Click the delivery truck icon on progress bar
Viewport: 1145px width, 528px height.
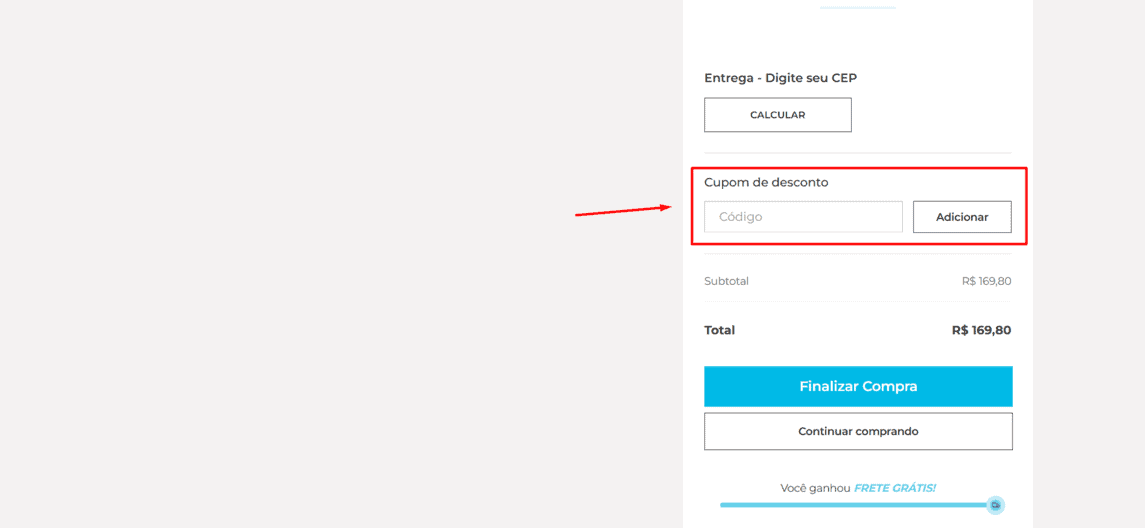pos(995,505)
